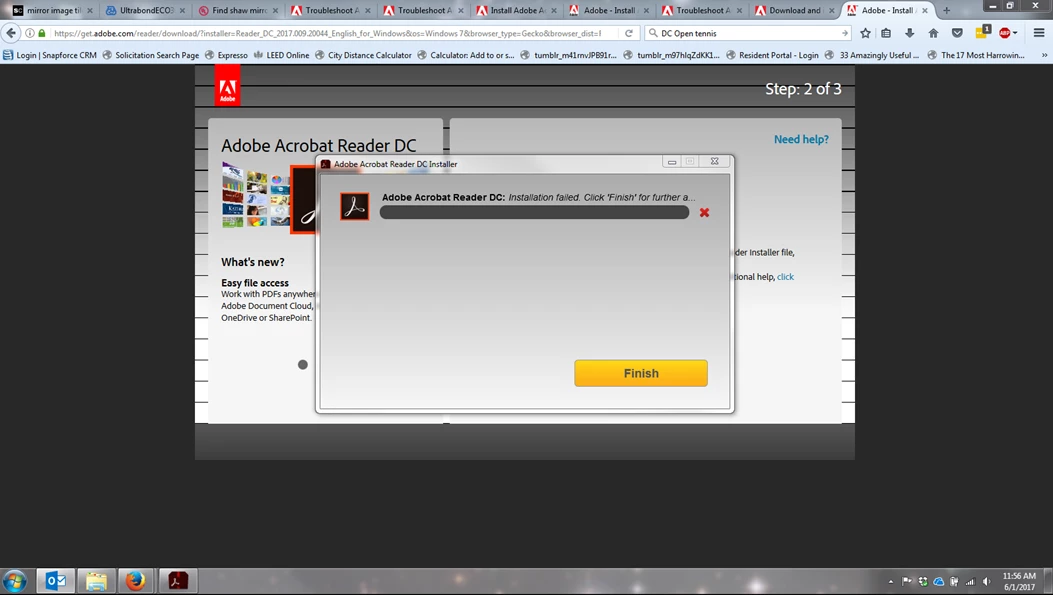The height and width of the screenshot is (595, 1053).
Task: Open File Explorer from the taskbar
Action: [96, 580]
